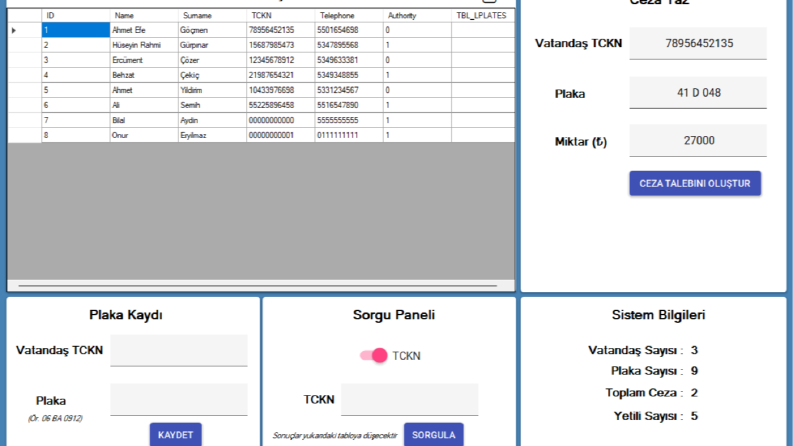Select the TCKN cell 15687985473
Screen dimensions: 793x446
(x=280, y=45)
